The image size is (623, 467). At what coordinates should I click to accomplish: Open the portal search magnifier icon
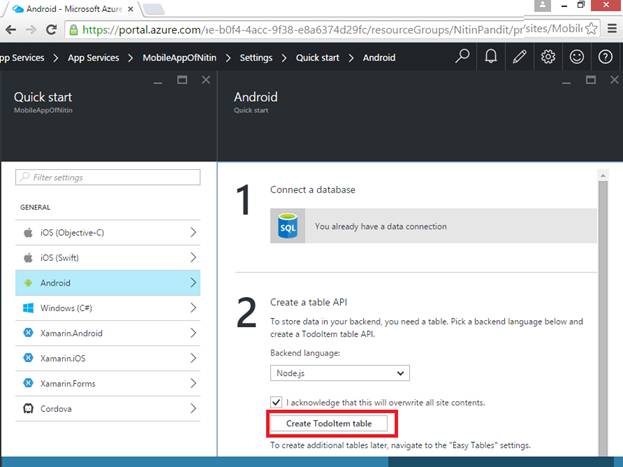coord(462,57)
